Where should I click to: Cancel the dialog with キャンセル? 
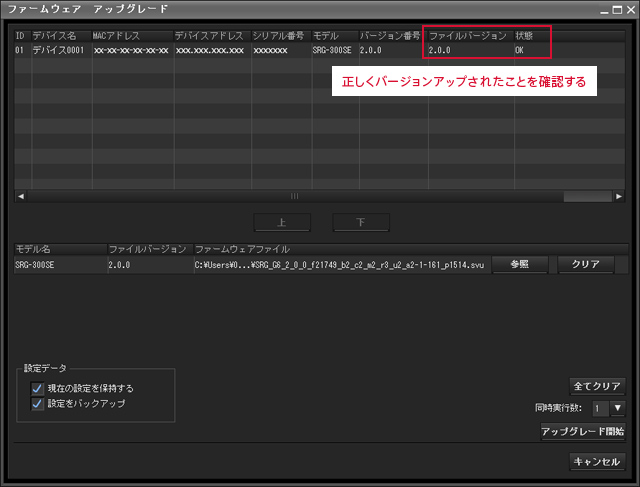coord(597,462)
